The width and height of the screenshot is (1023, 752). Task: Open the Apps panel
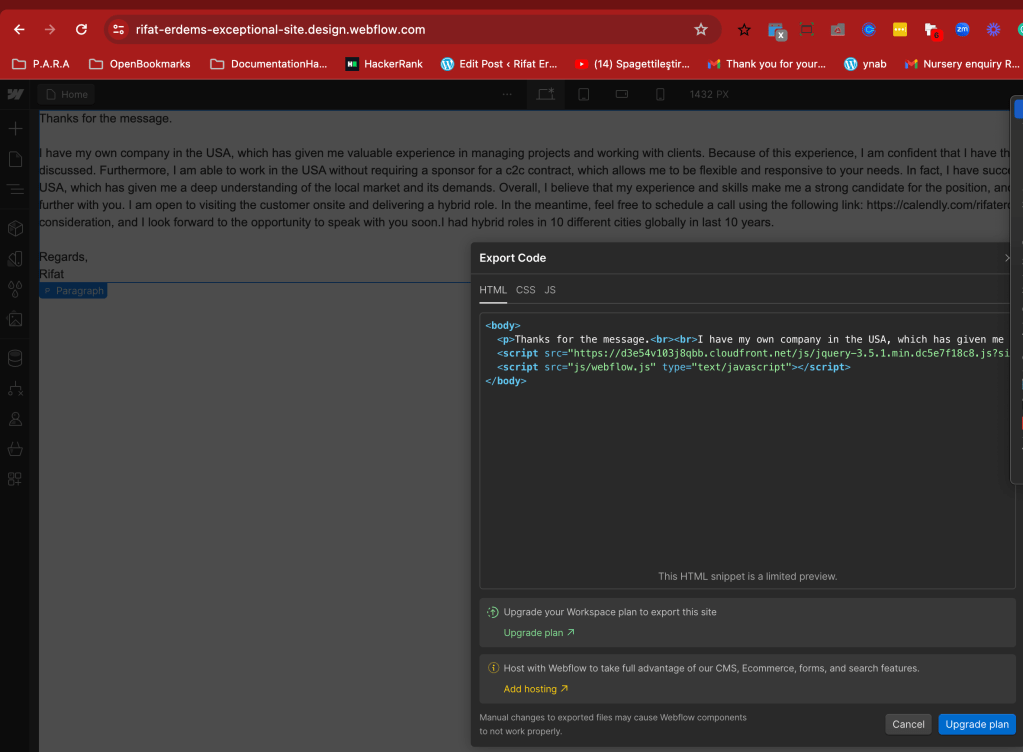15,479
